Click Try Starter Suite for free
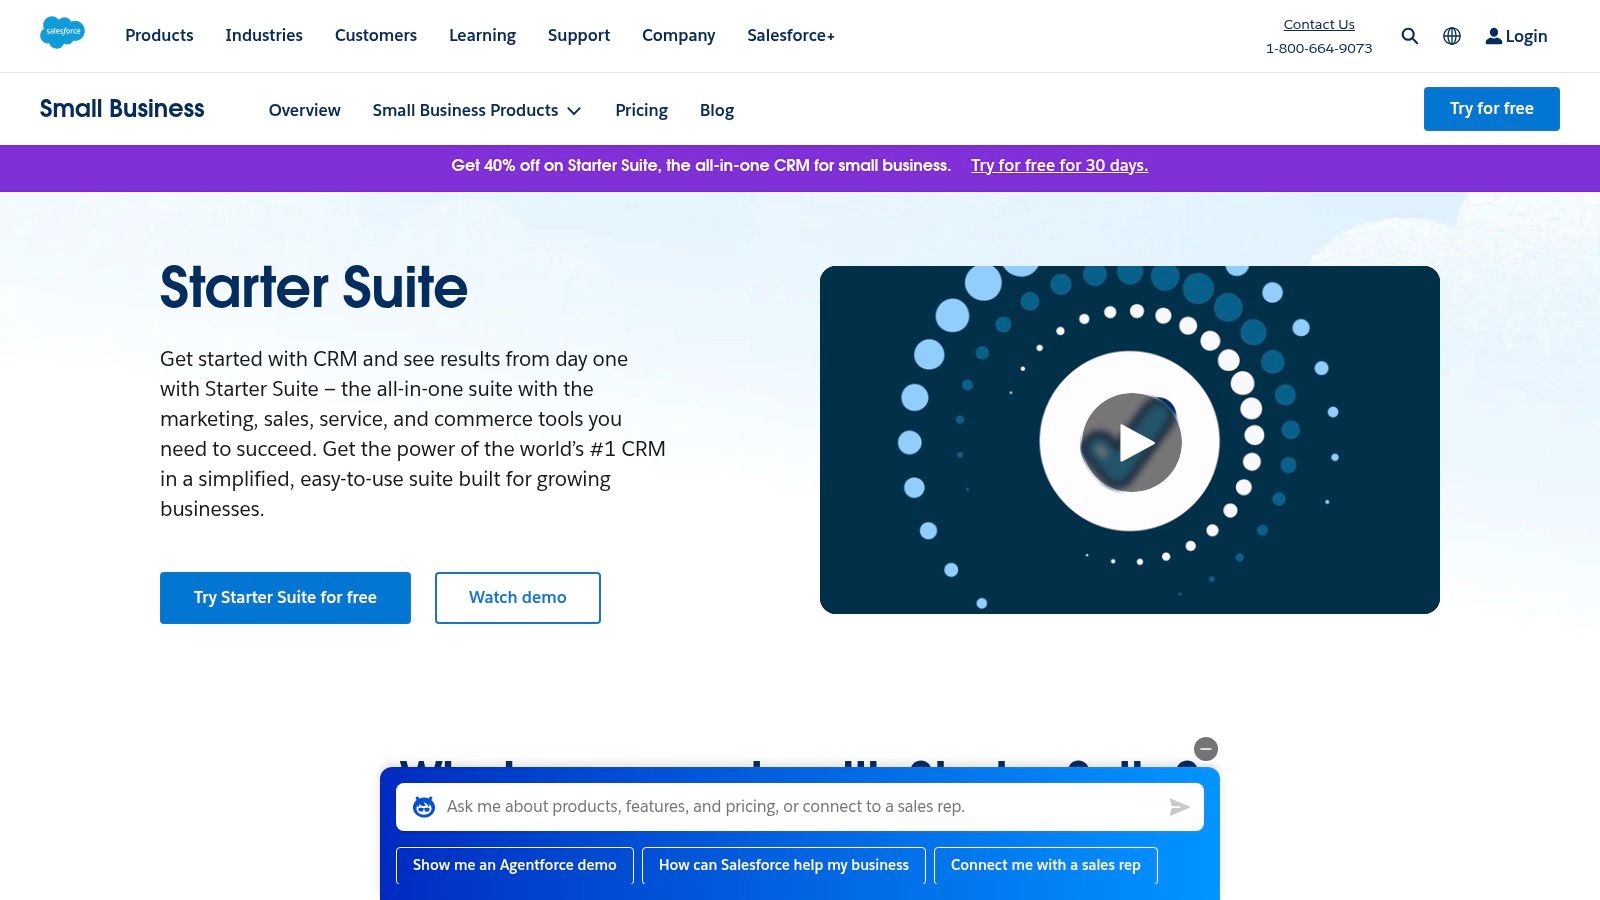Viewport: 1600px width, 900px height. point(285,598)
